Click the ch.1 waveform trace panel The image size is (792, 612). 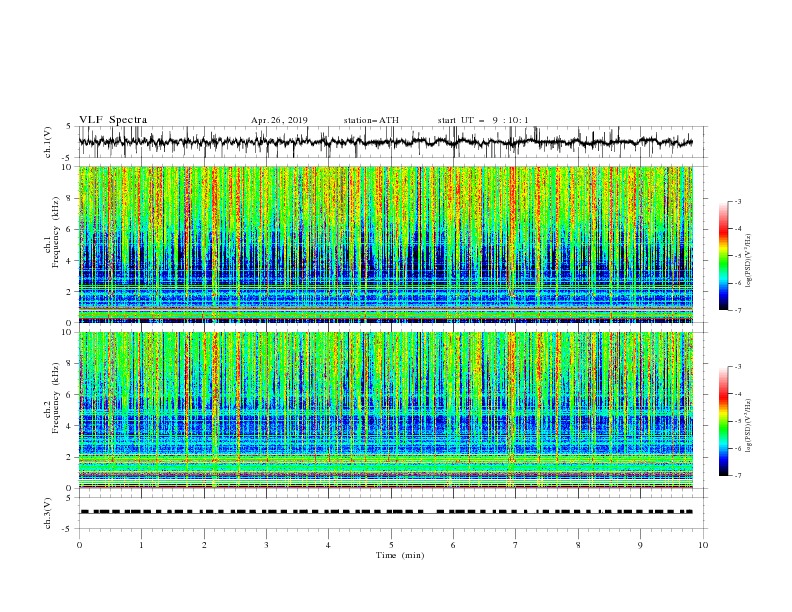(x=392, y=142)
